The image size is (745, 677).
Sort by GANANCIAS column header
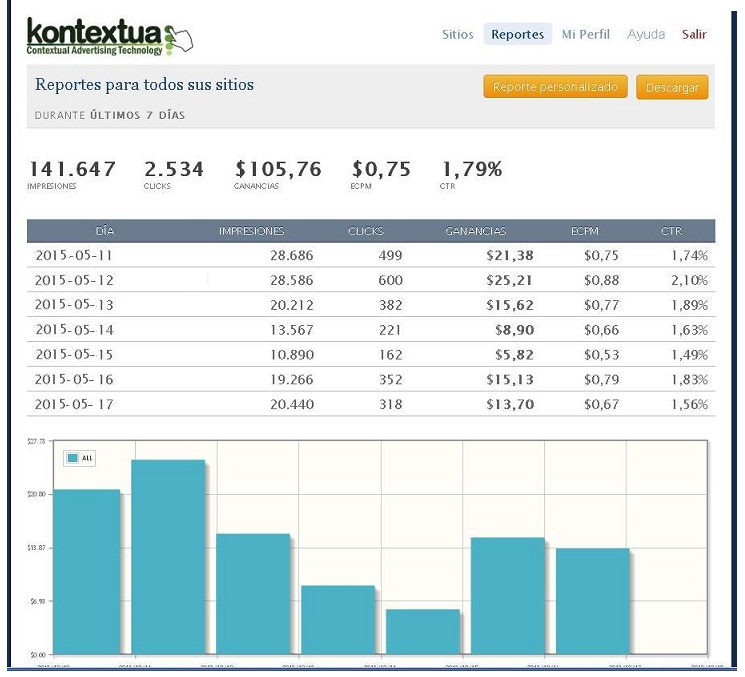click(476, 231)
